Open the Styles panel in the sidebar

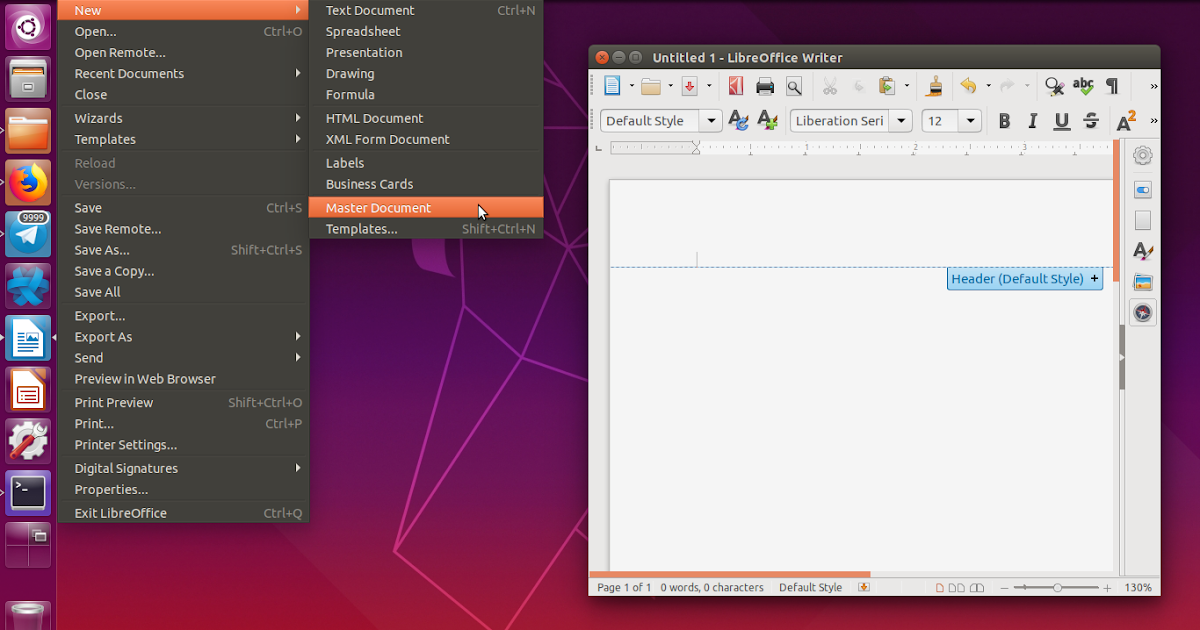(1142, 252)
